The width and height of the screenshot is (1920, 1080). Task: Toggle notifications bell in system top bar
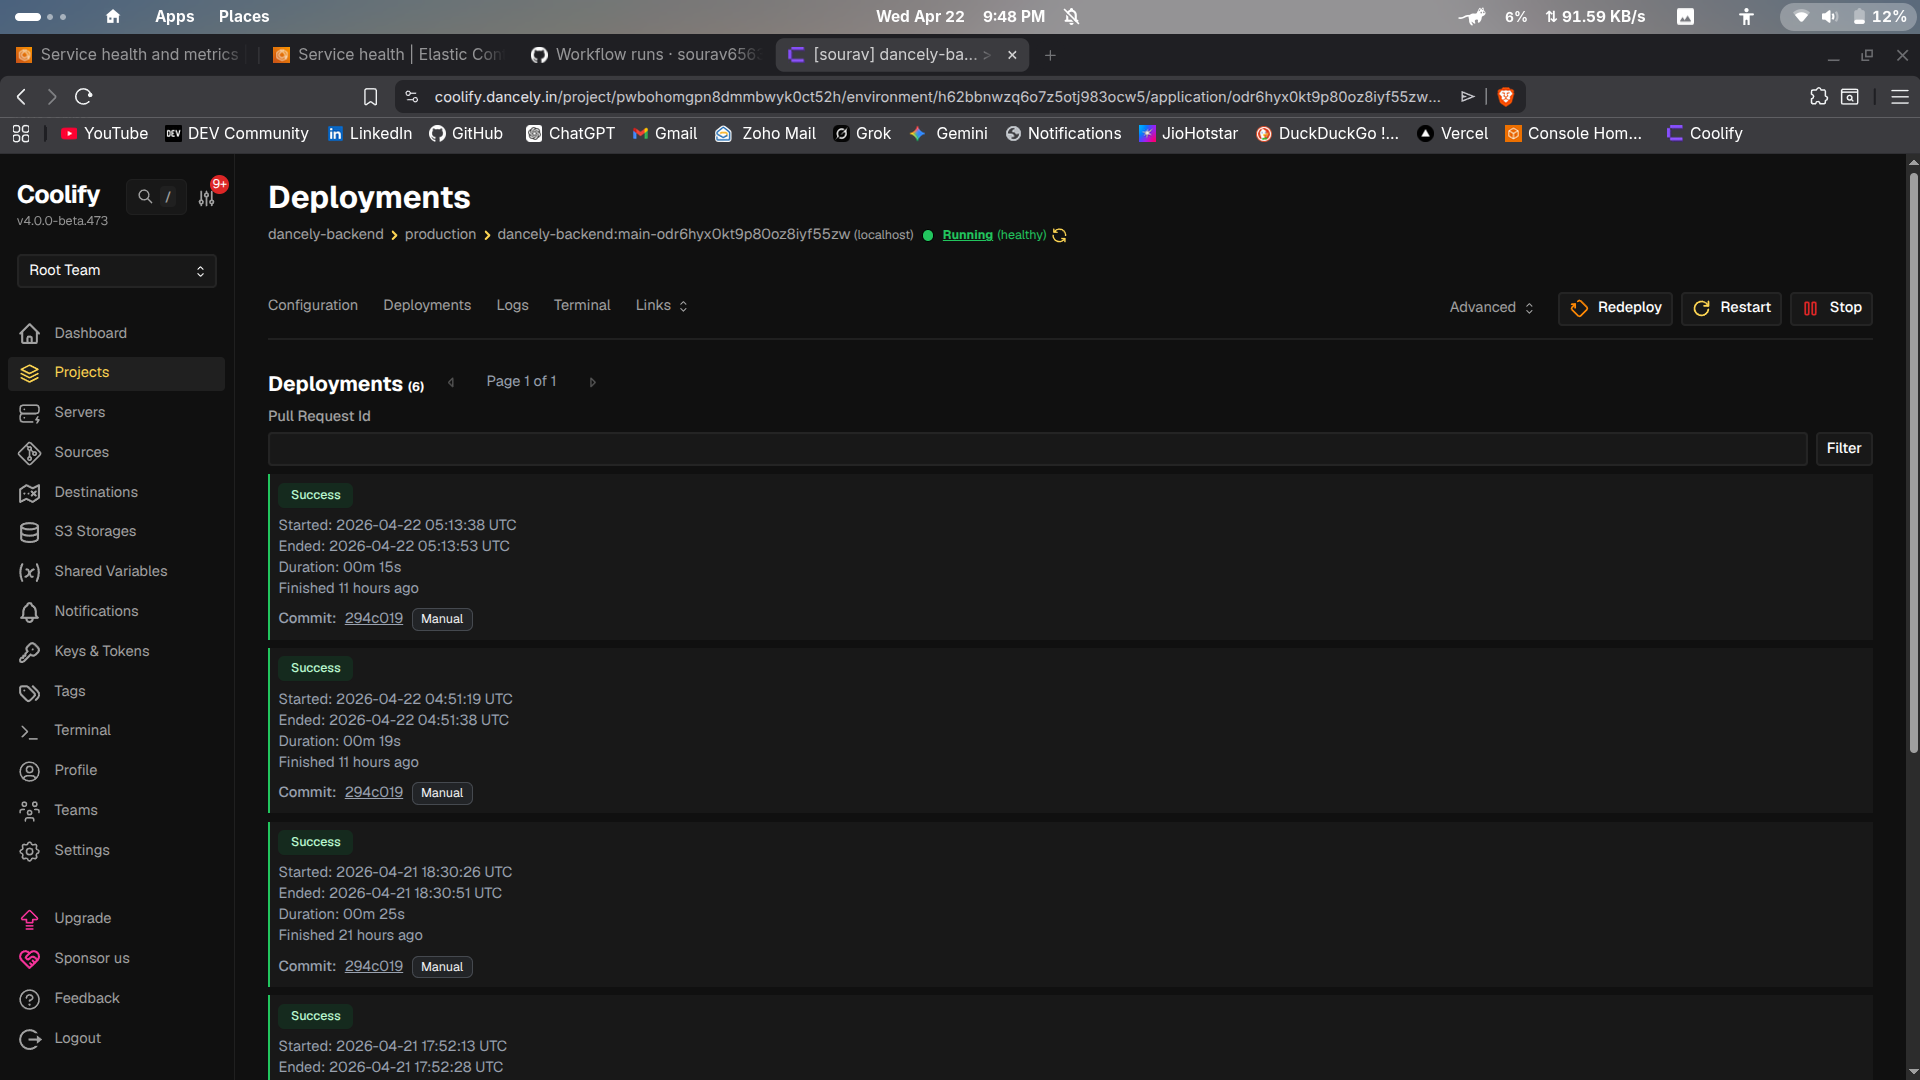coord(1071,16)
